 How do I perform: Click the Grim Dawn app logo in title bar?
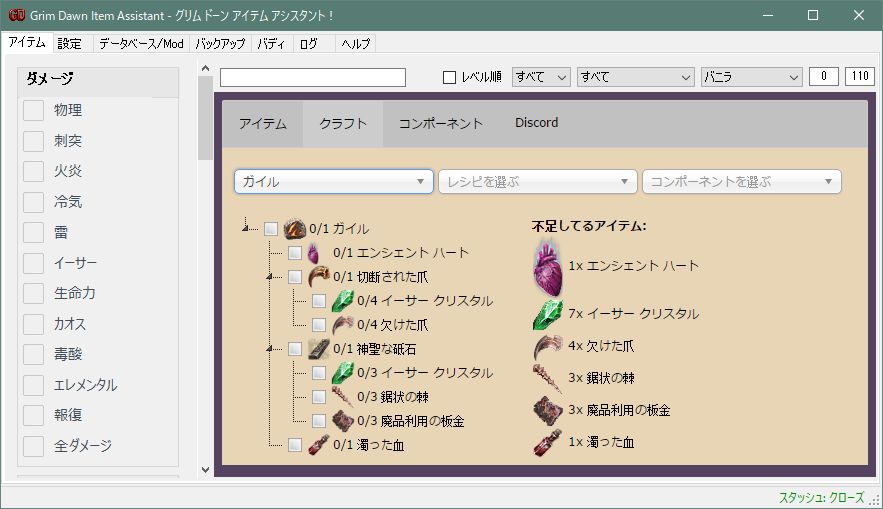[x=16, y=15]
